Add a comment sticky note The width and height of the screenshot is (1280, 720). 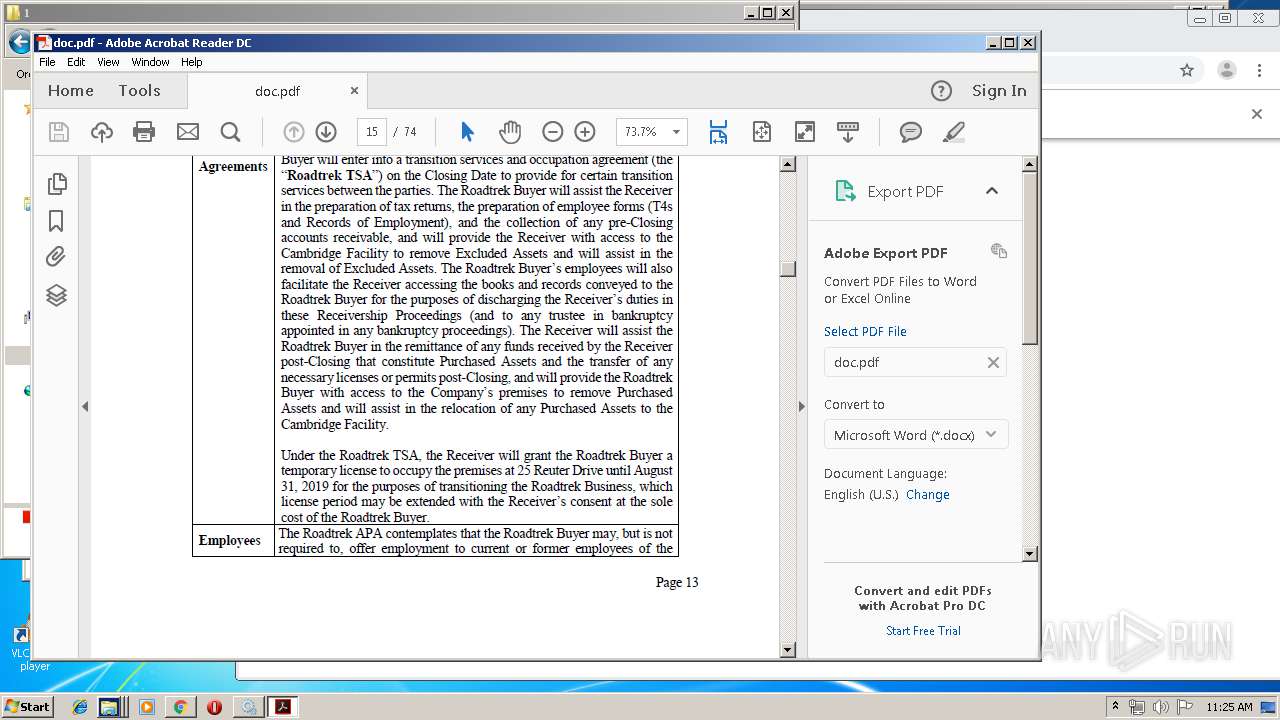[910, 132]
